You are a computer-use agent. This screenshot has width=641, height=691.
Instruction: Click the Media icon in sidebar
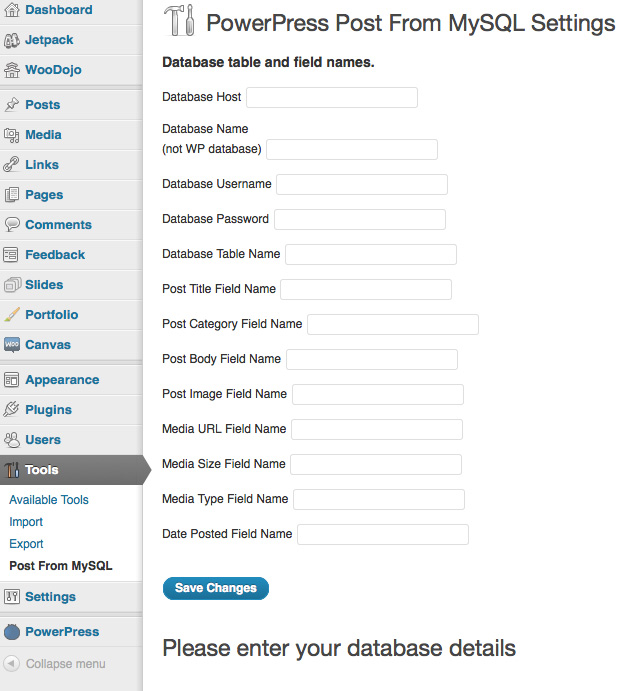point(12,135)
